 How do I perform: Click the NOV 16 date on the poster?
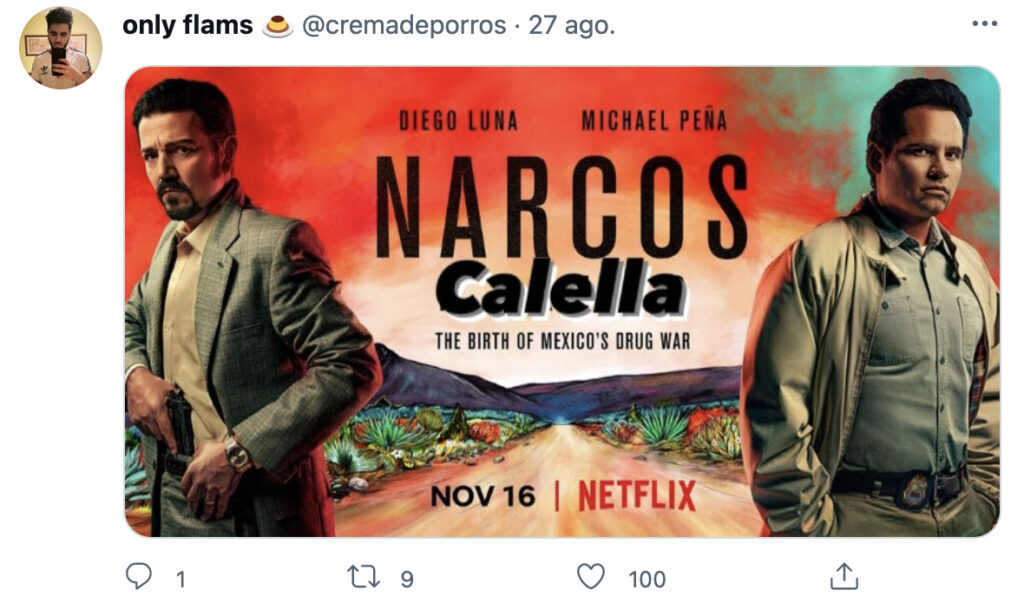tap(483, 496)
